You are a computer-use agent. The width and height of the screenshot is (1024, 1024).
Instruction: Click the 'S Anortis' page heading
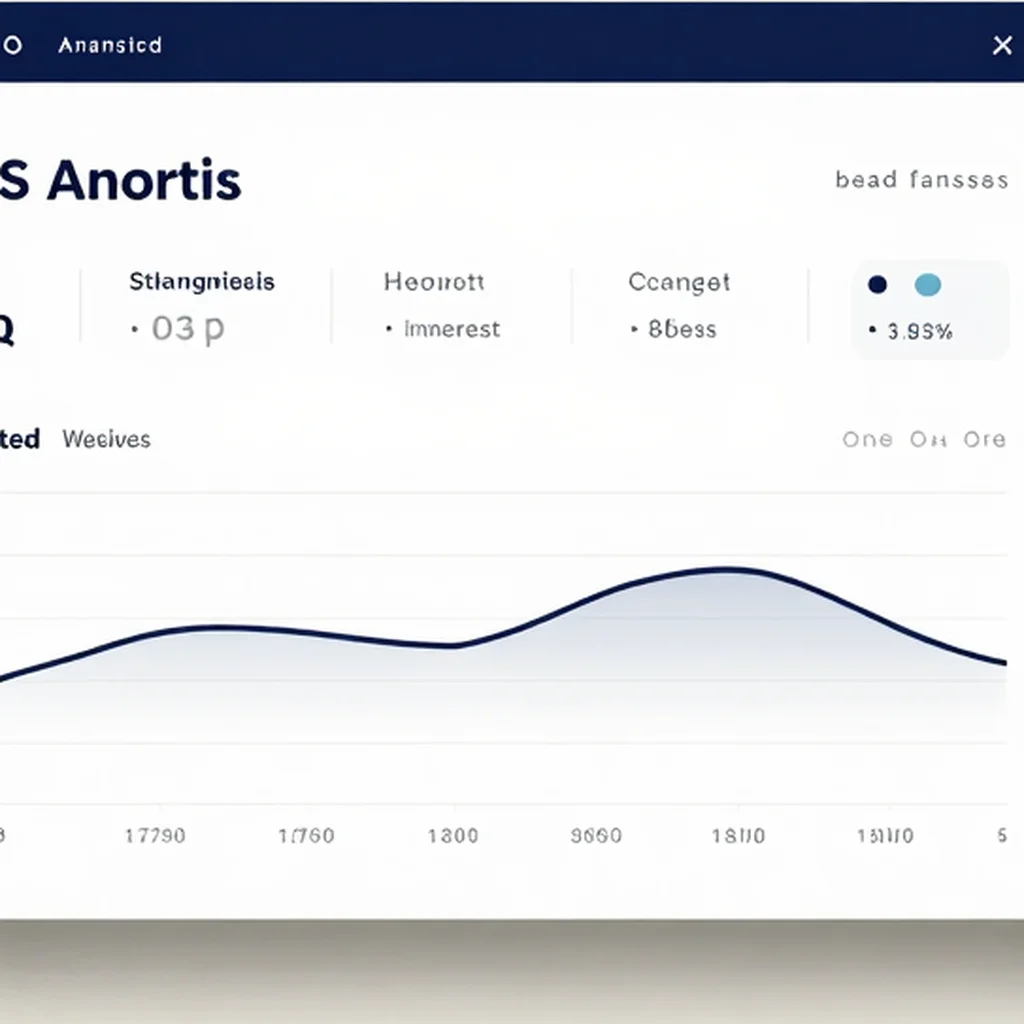pos(120,180)
